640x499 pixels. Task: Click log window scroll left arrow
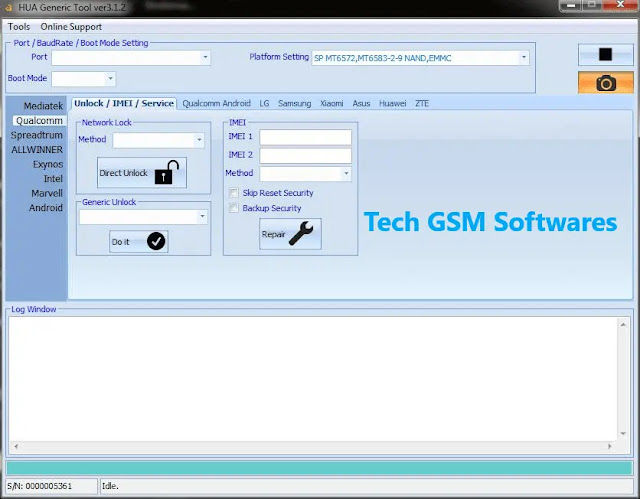tap(16, 446)
